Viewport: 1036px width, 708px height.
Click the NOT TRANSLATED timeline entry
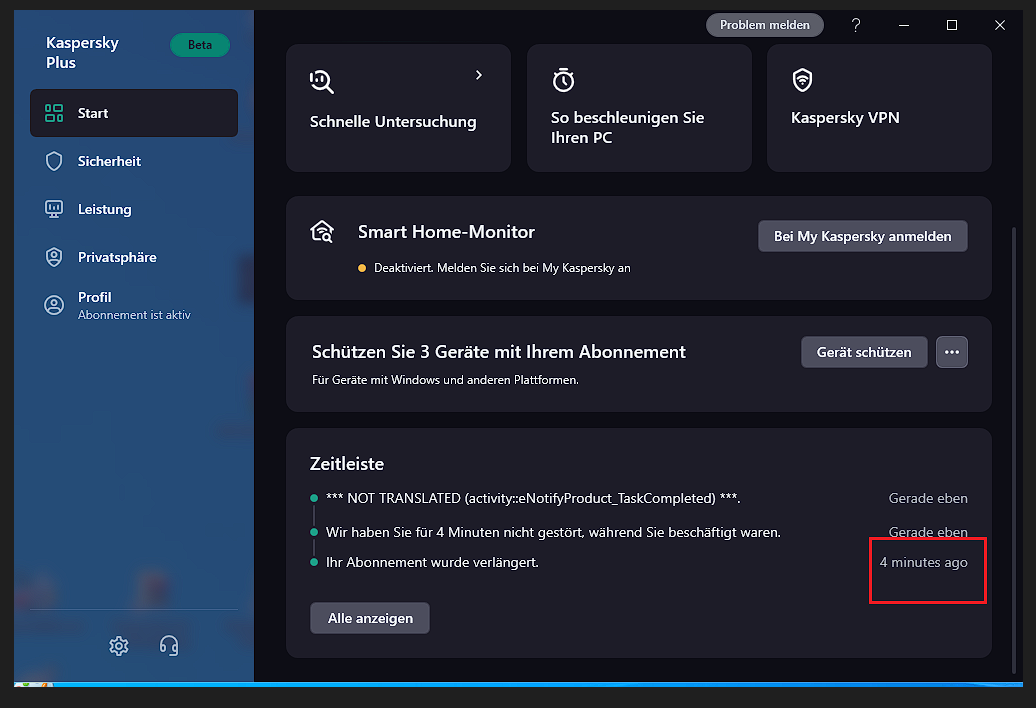point(533,499)
